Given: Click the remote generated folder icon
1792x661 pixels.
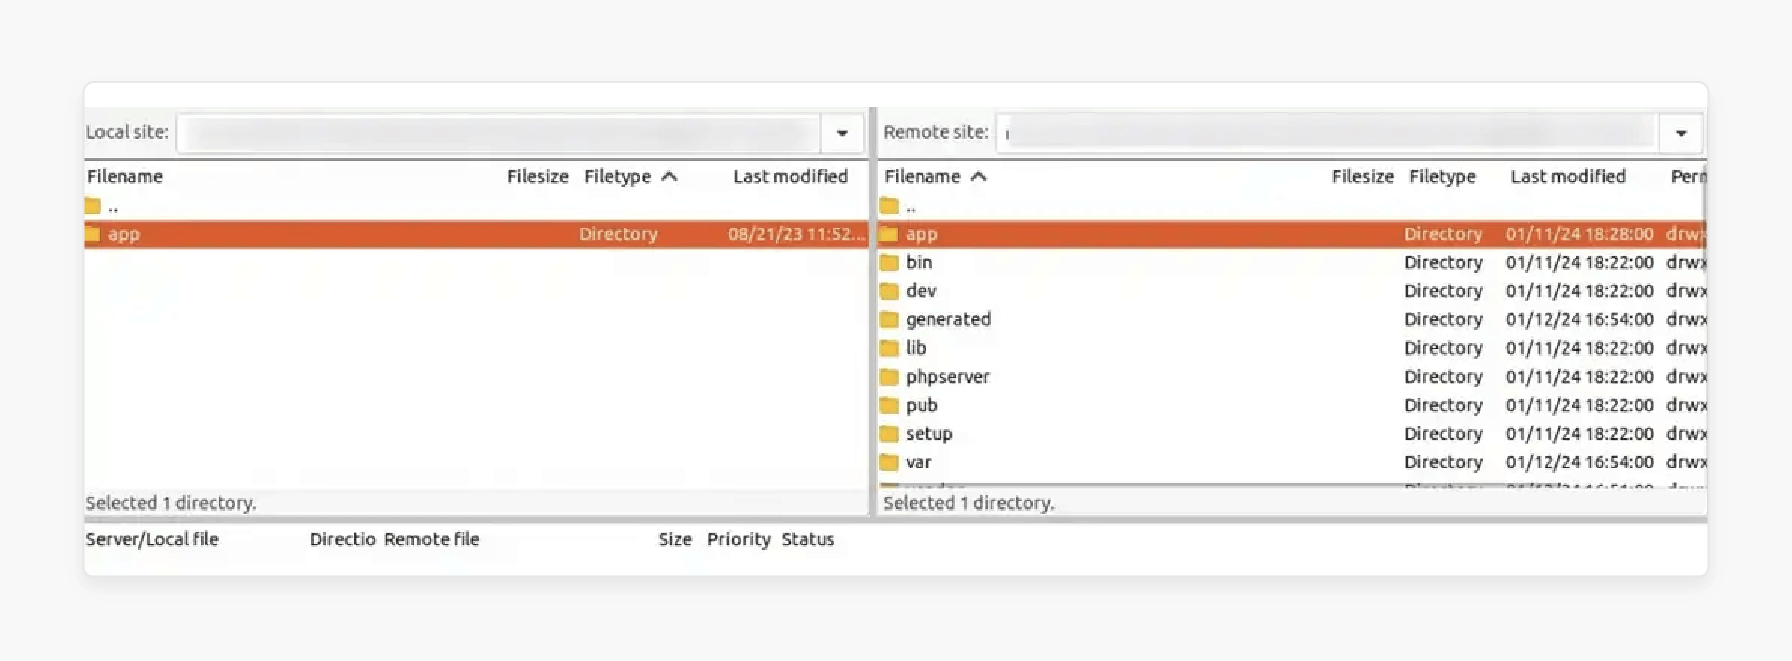Looking at the screenshot, I should (x=889, y=320).
